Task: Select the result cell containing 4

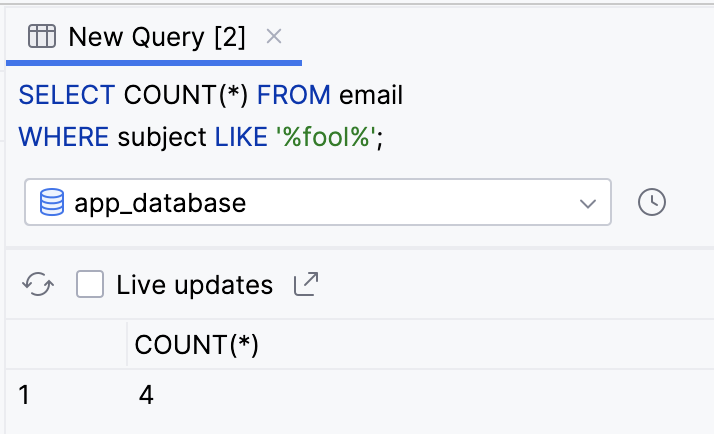Action: [x=146, y=395]
